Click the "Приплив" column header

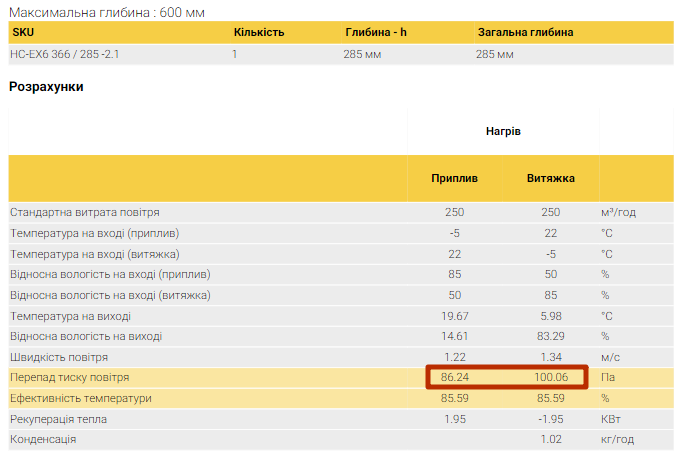[455, 179]
